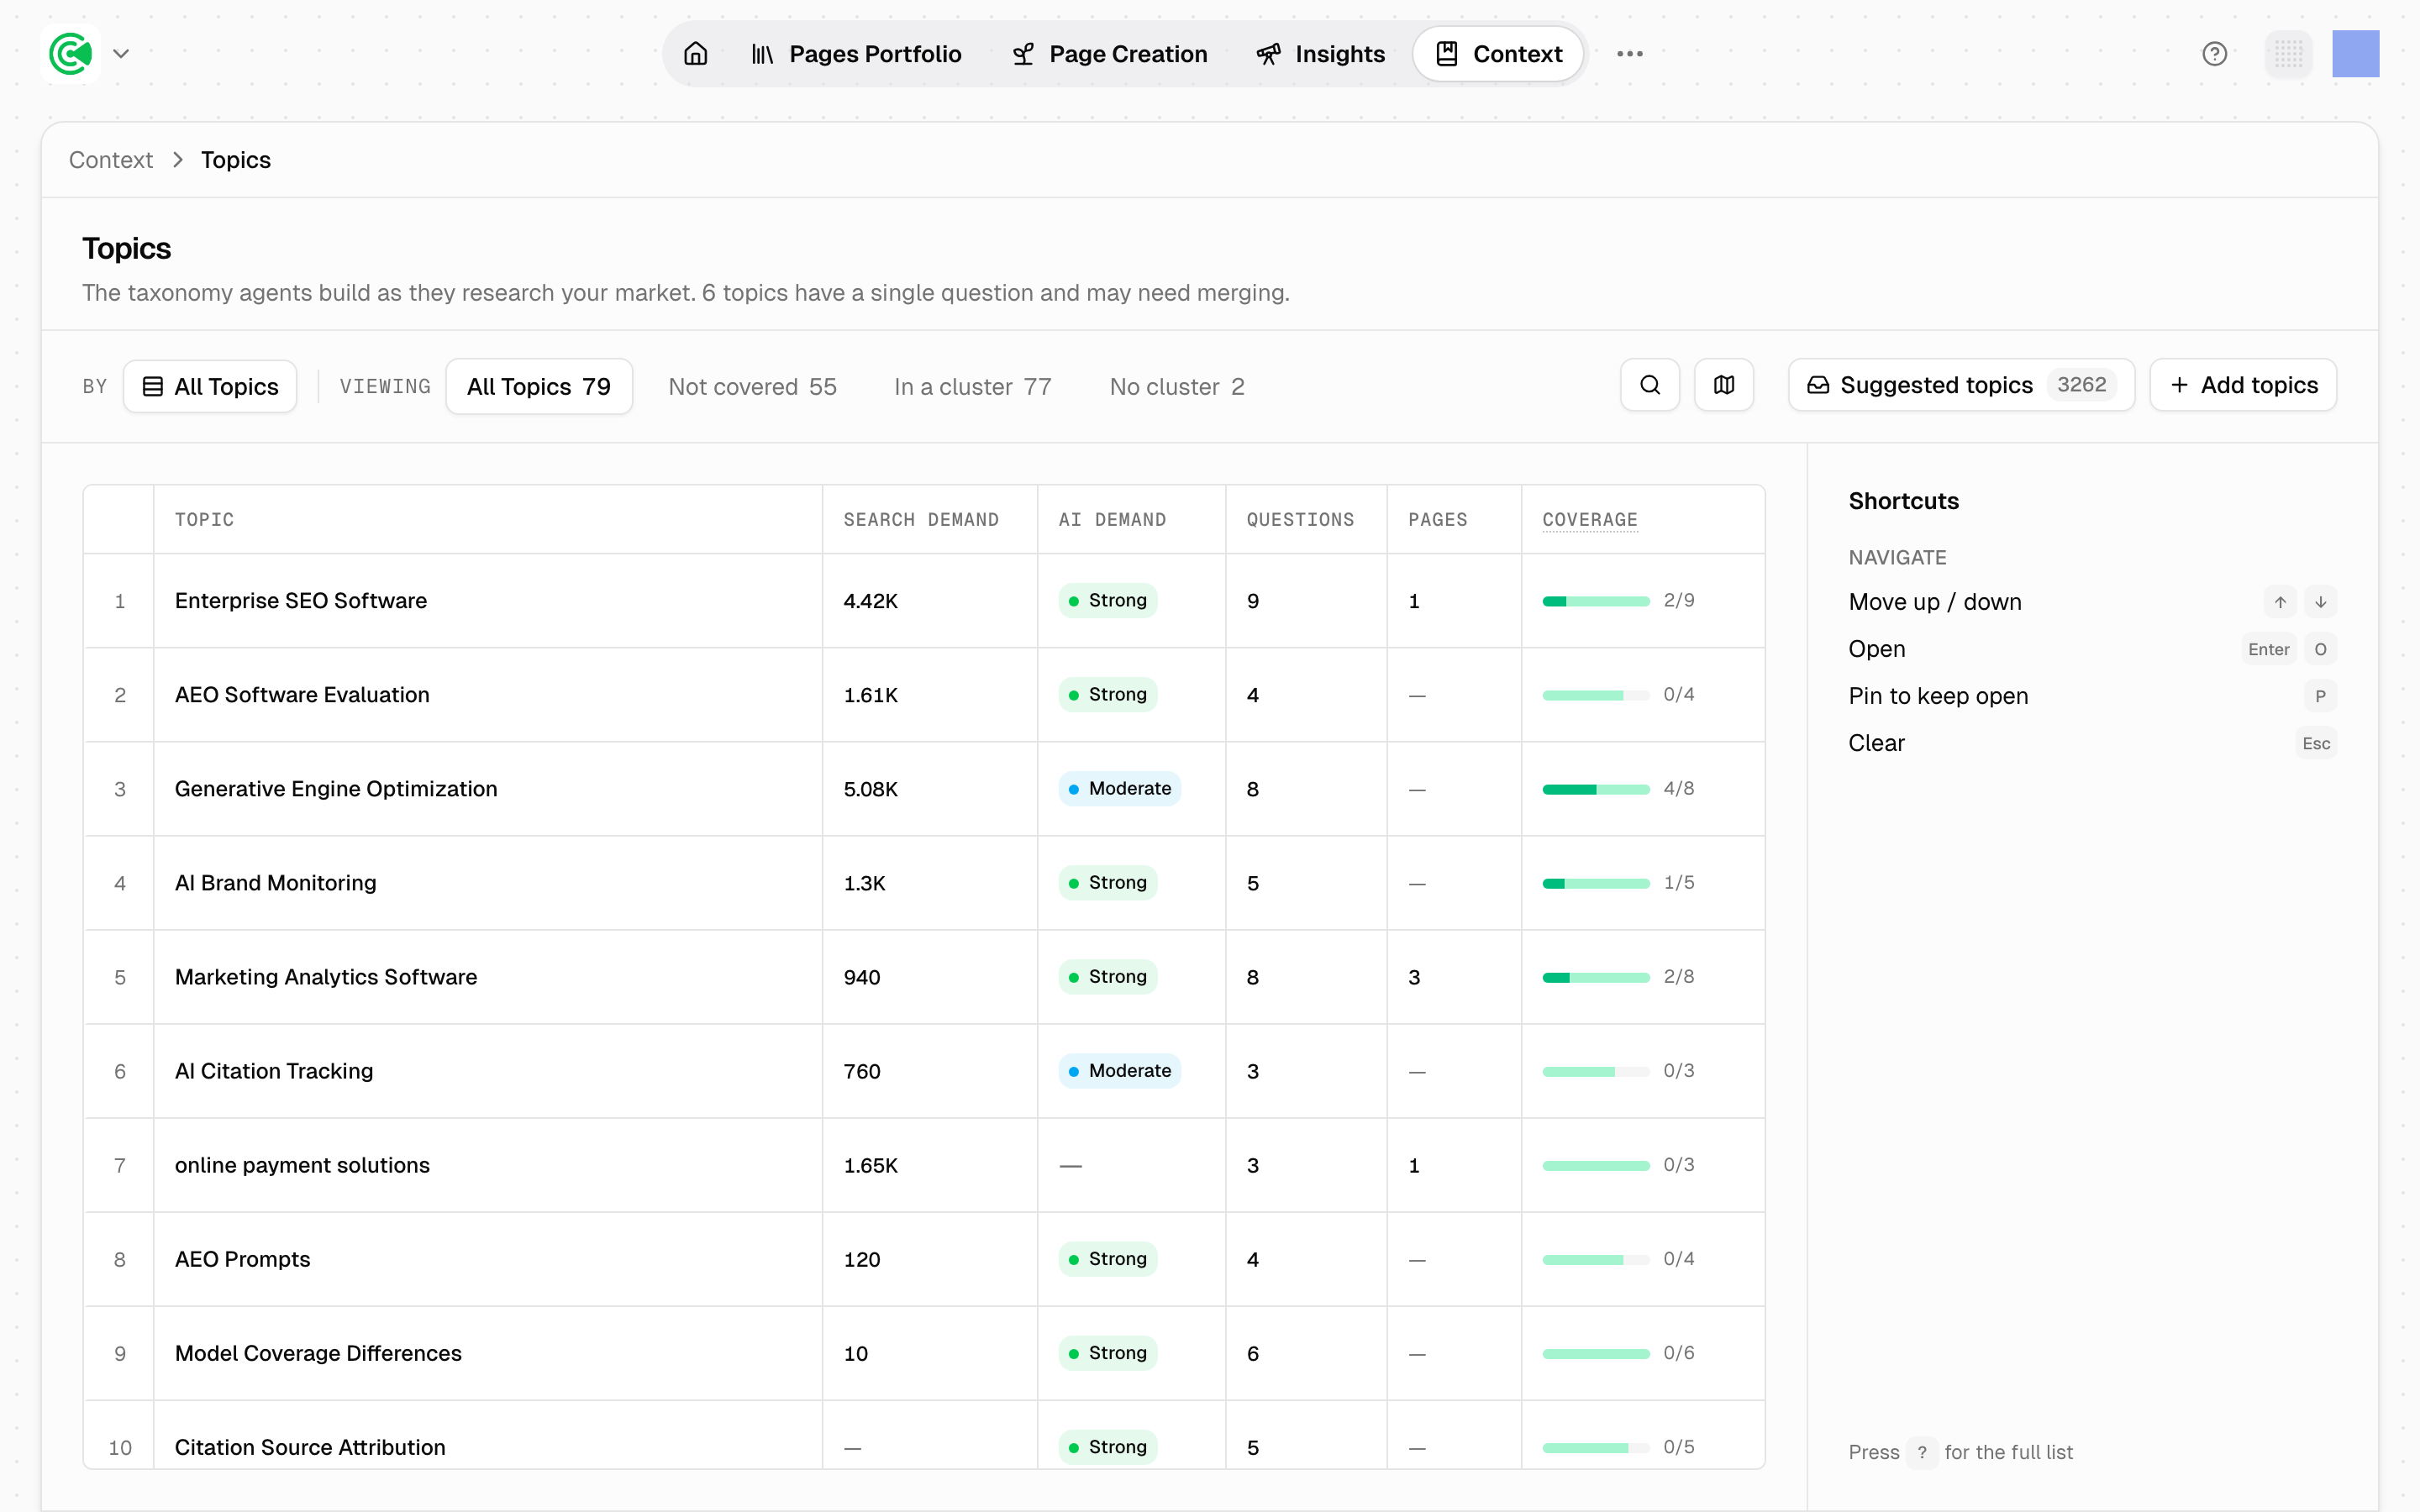The width and height of the screenshot is (2420, 1512).
Task: Click the Moderate badge for Generative Engine Optimization
Action: 1120,789
